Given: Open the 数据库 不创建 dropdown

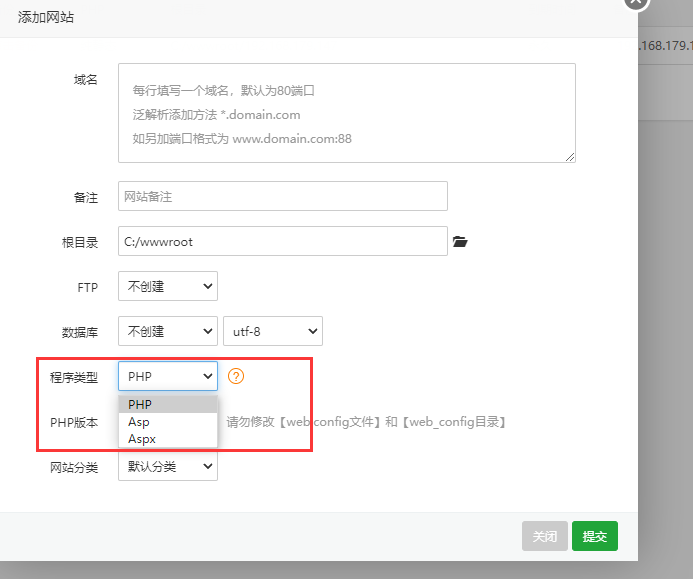Looking at the screenshot, I should [x=168, y=331].
